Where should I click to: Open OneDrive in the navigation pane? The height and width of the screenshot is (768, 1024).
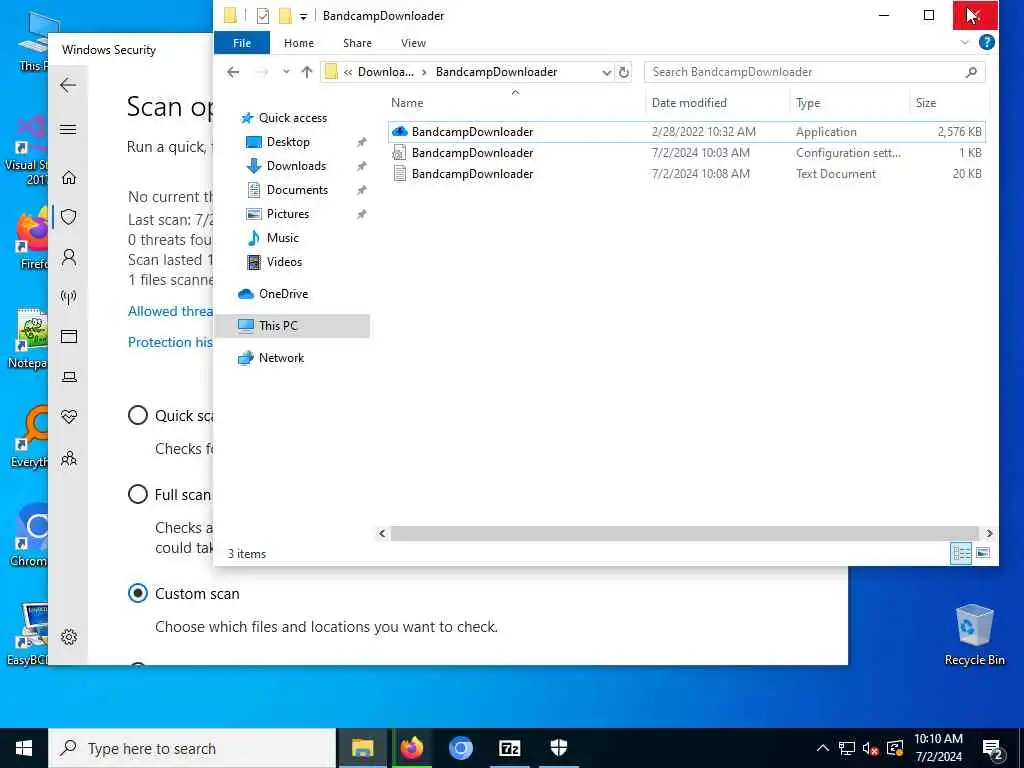283,294
